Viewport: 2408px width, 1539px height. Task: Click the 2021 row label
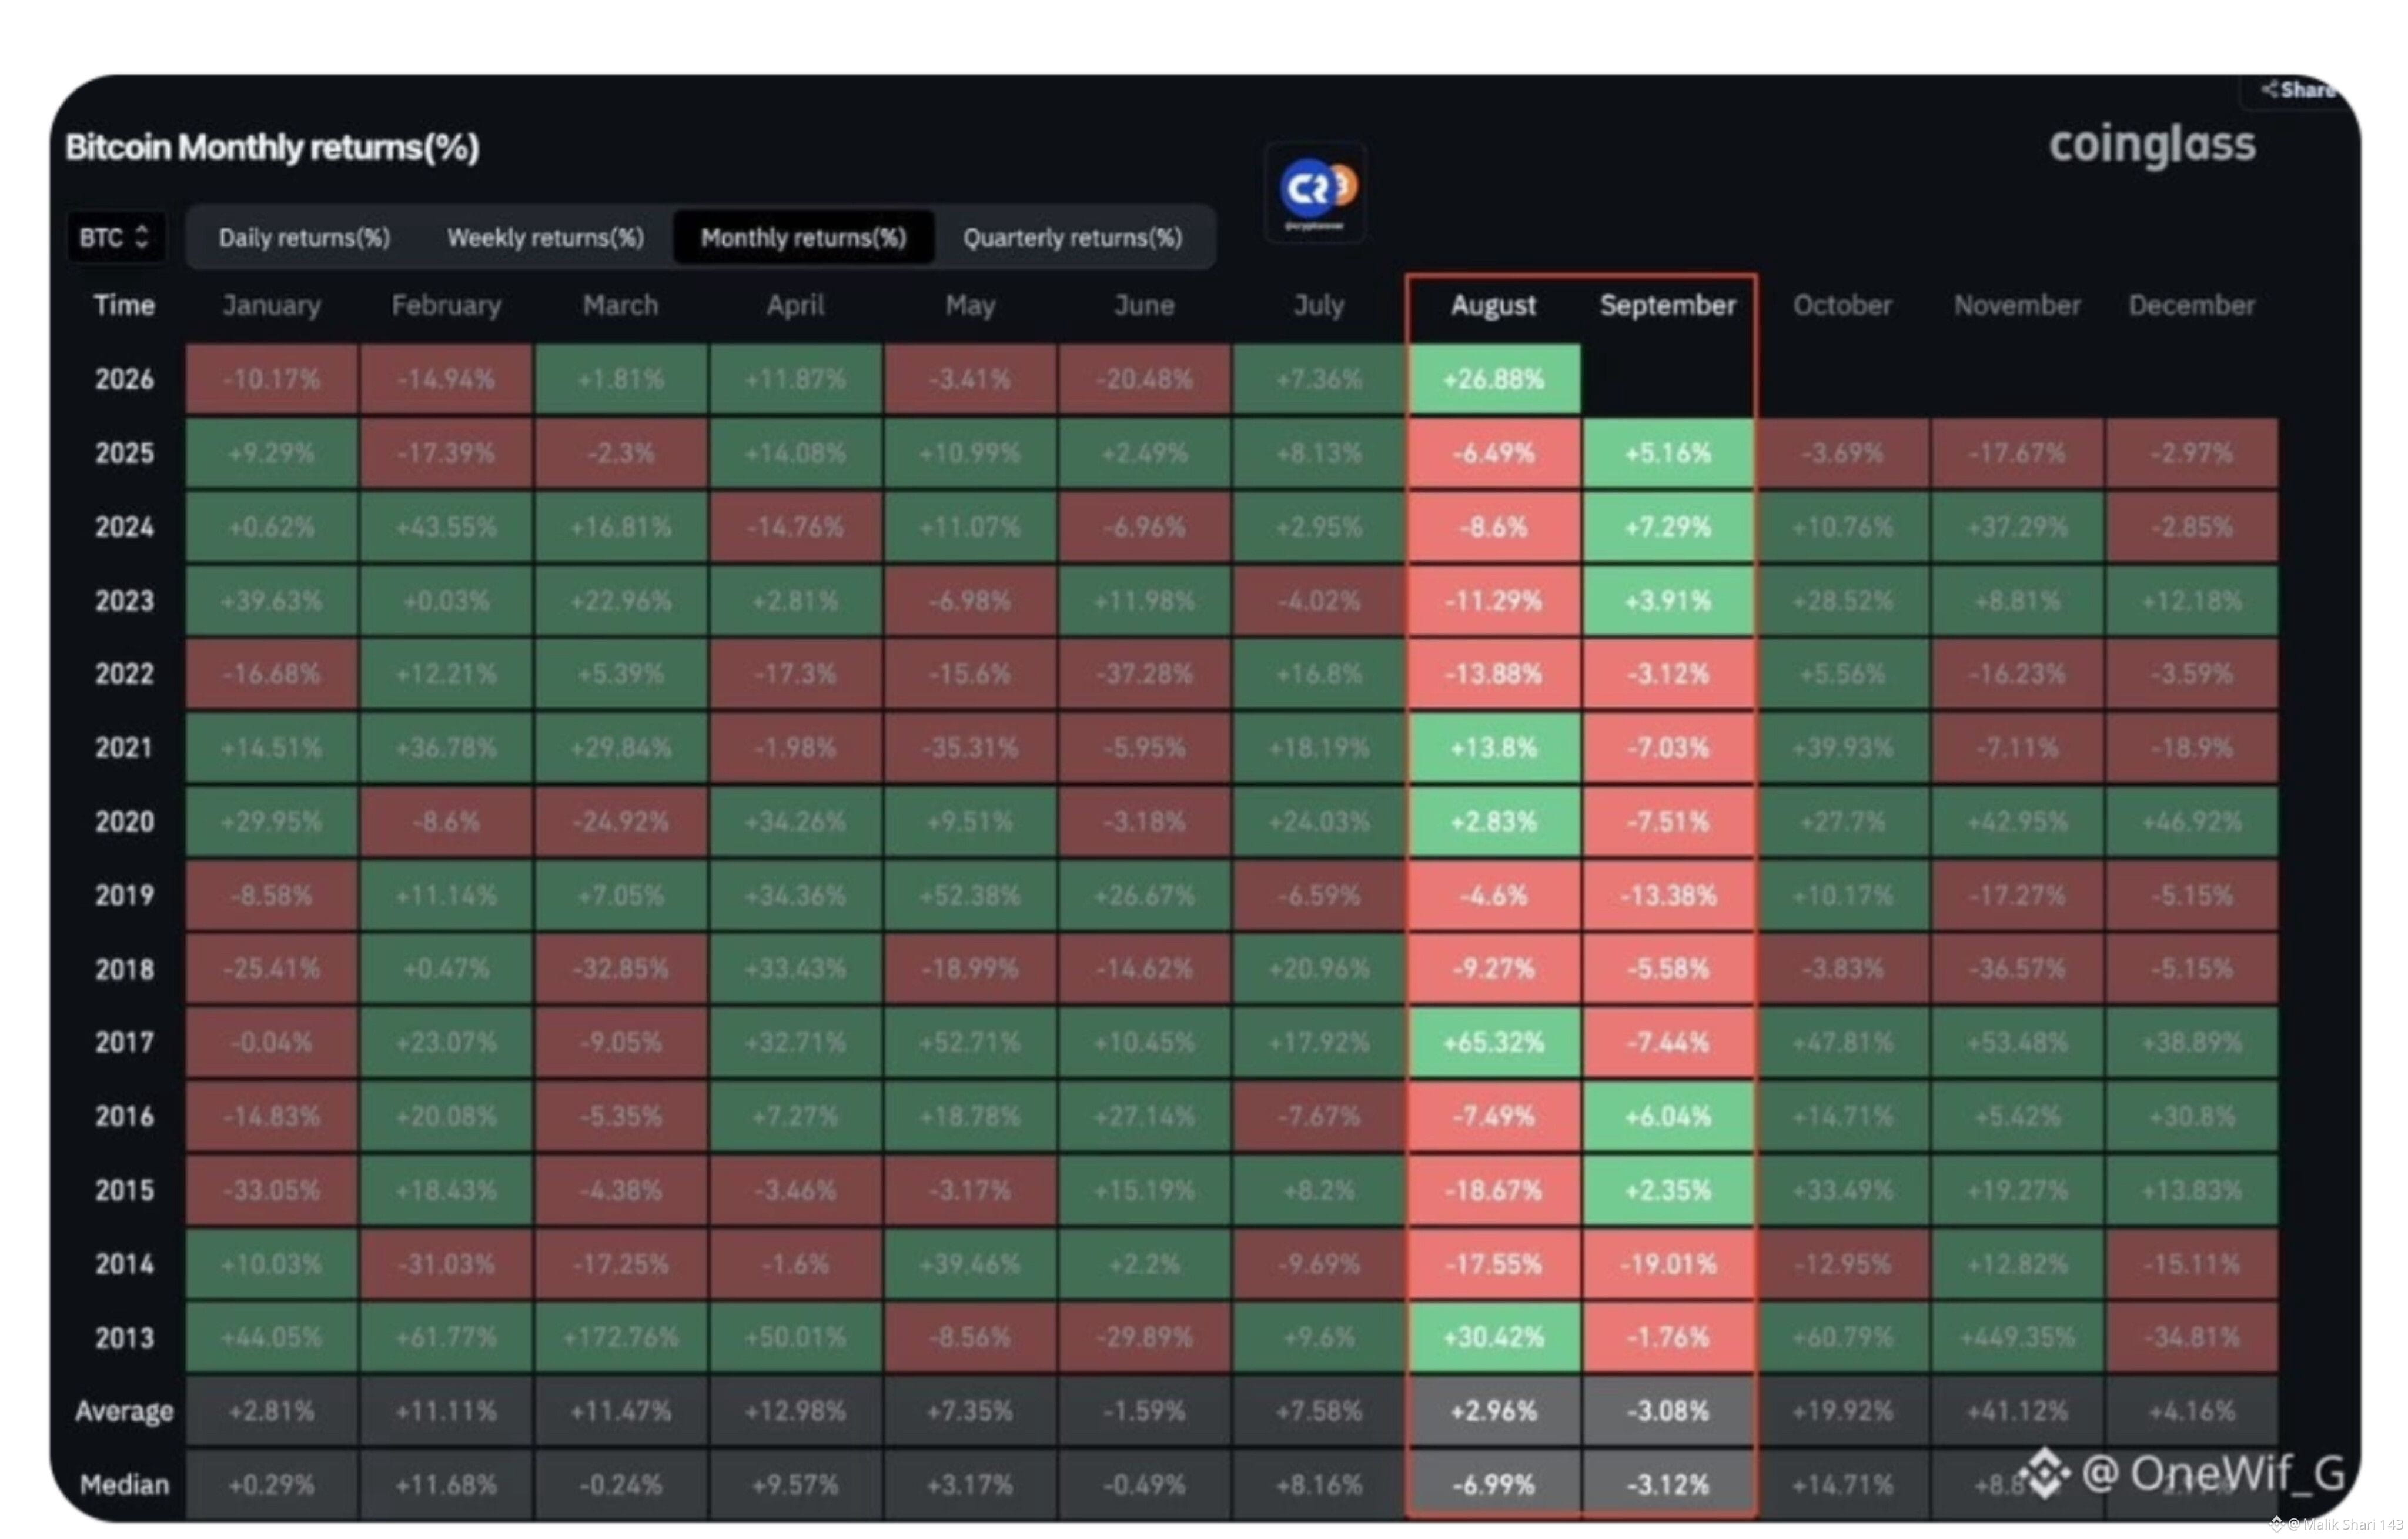tap(124, 748)
